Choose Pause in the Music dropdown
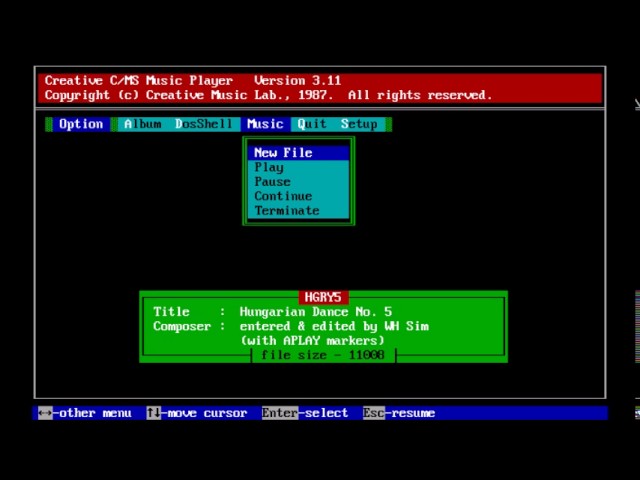The width and height of the screenshot is (640, 480). point(298,182)
